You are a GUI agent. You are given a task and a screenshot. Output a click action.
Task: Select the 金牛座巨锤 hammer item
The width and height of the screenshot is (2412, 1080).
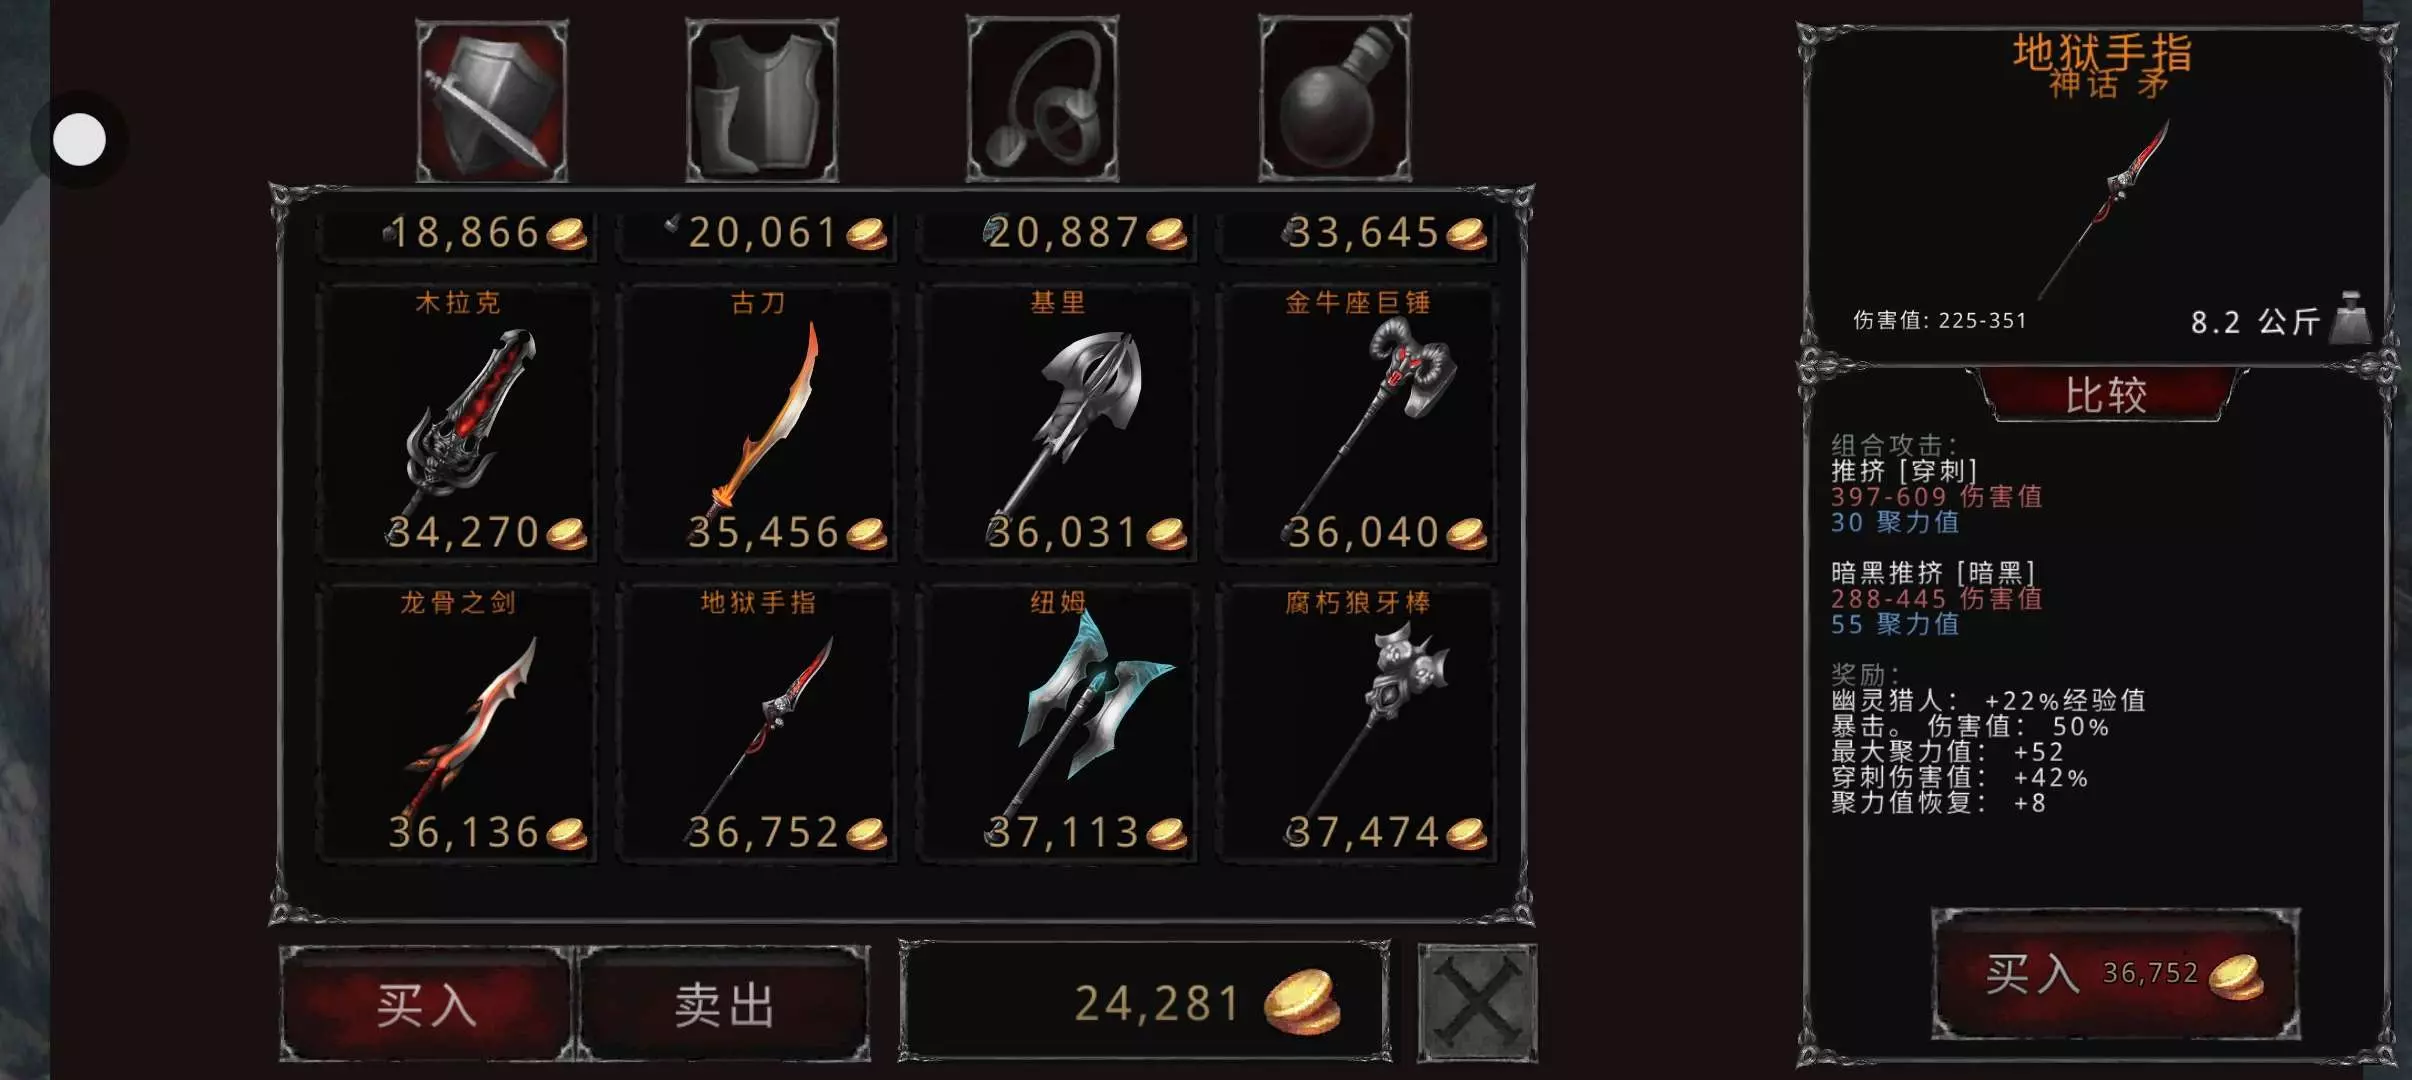[1357, 421]
